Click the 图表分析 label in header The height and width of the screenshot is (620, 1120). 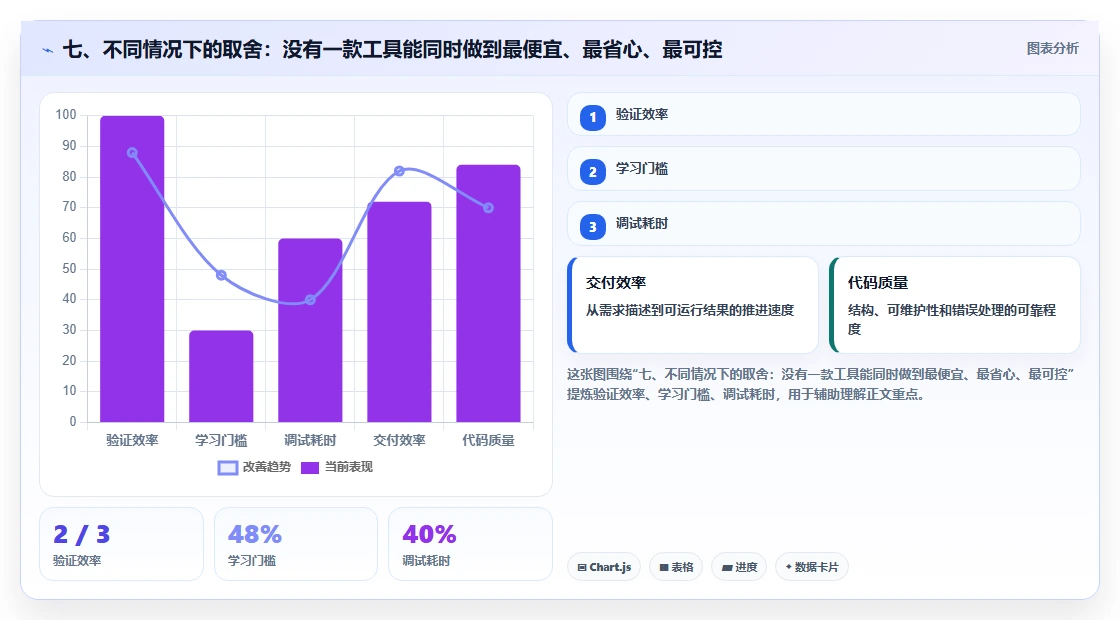[1052, 49]
